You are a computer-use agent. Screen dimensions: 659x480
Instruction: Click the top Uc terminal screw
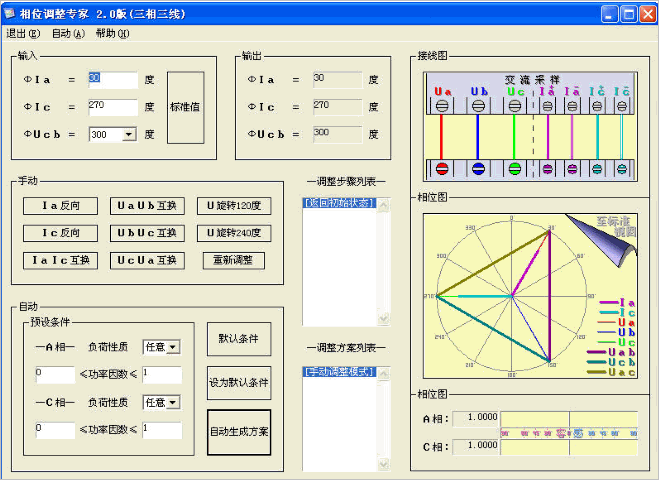pyautogui.click(x=514, y=105)
